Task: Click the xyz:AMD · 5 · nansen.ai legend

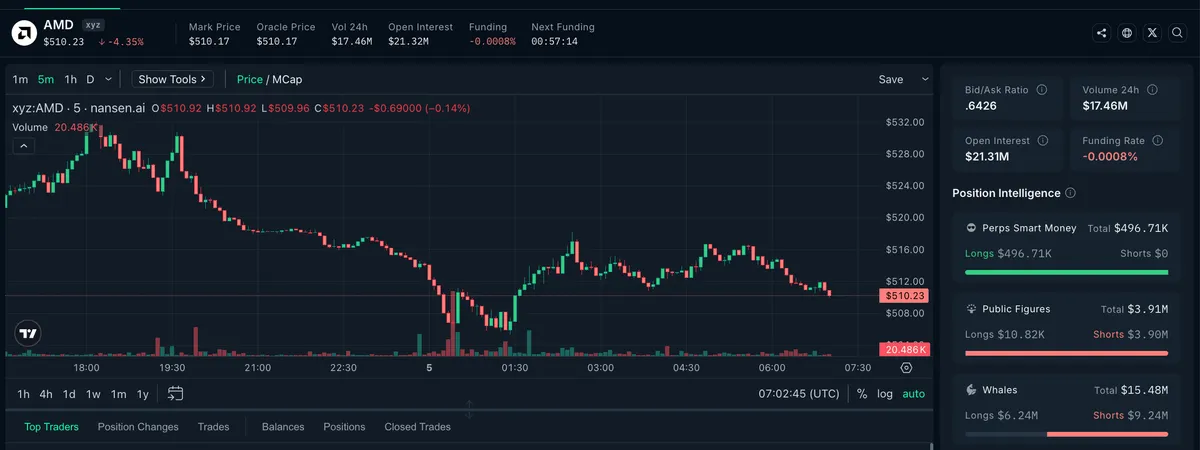Action: coord(78,108)
